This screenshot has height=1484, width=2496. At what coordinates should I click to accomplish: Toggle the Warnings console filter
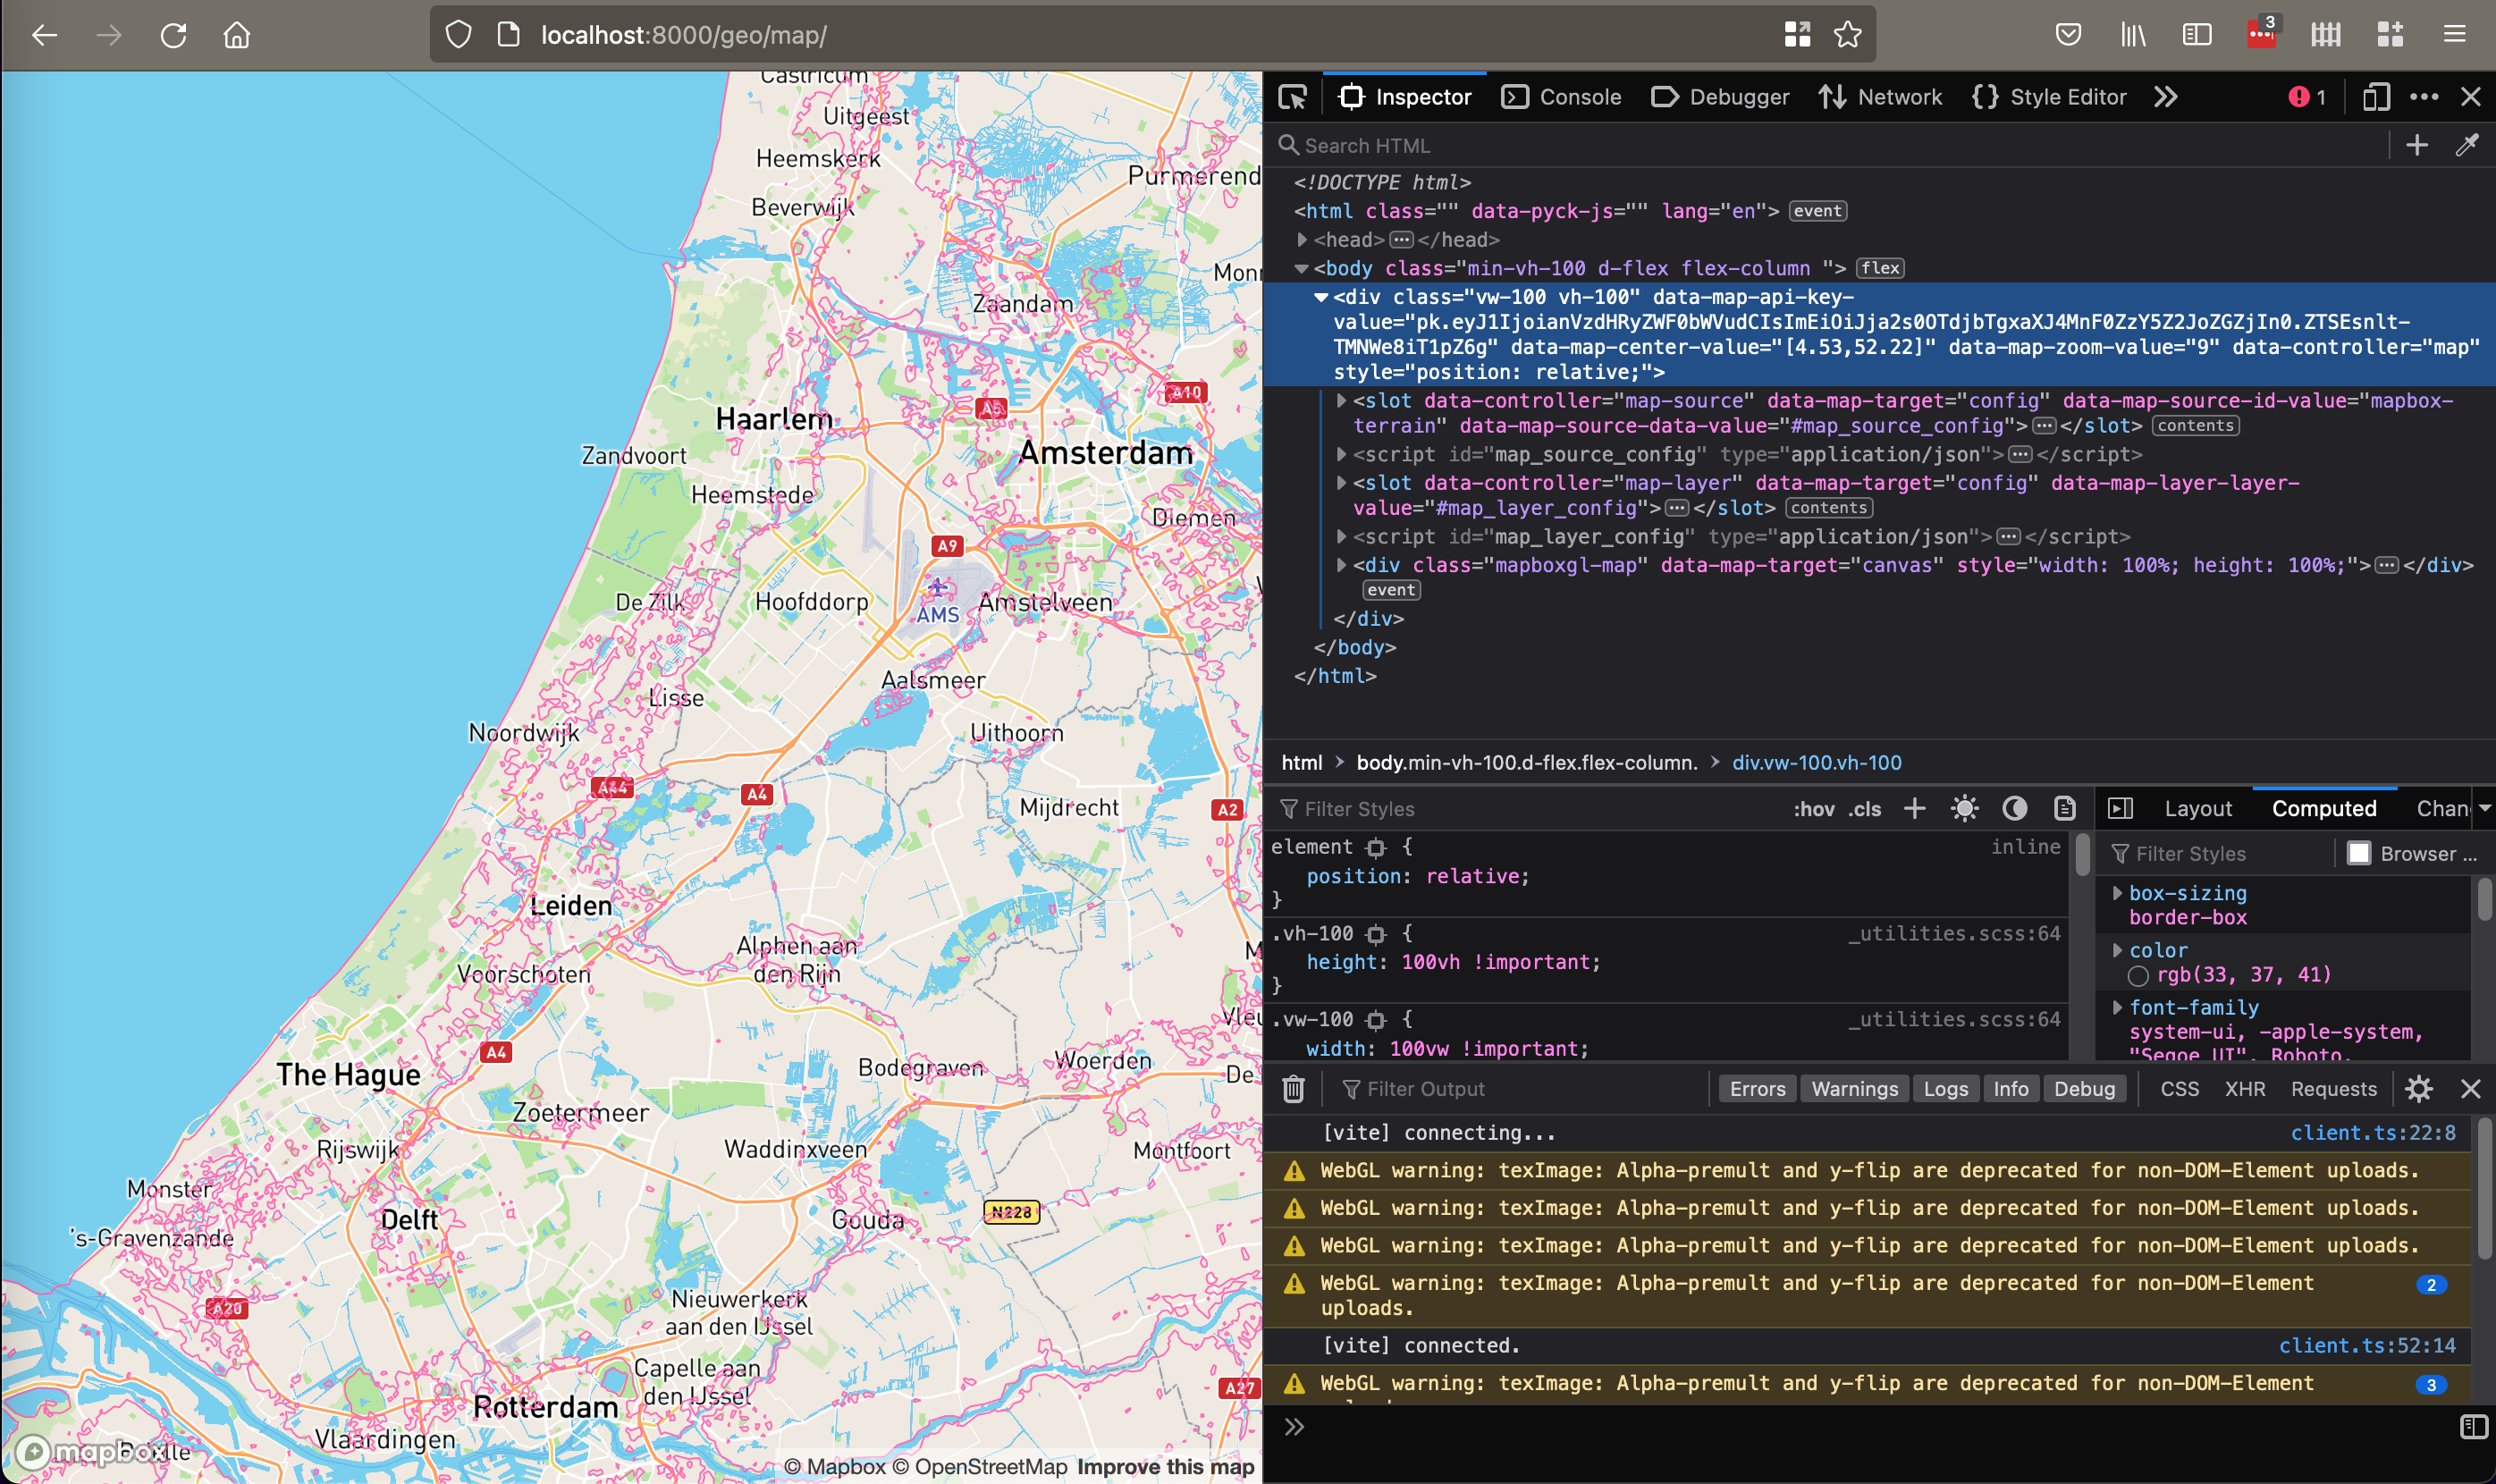click(x=1853, y=1088)
